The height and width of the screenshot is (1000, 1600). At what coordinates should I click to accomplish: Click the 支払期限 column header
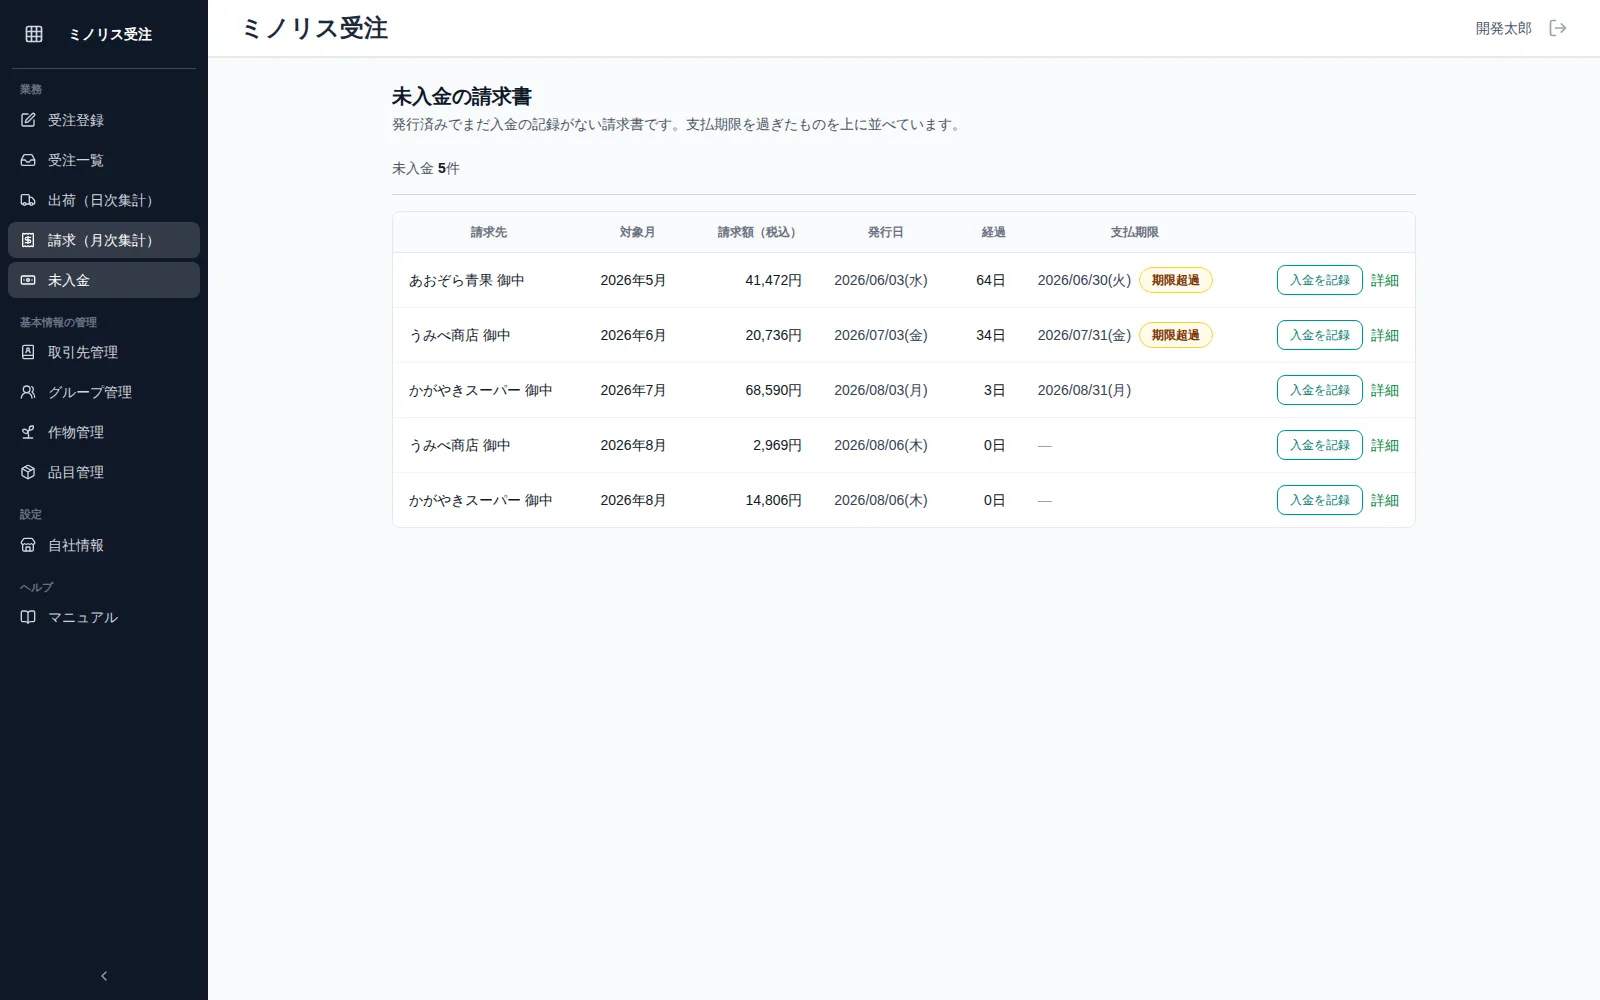1134,232
